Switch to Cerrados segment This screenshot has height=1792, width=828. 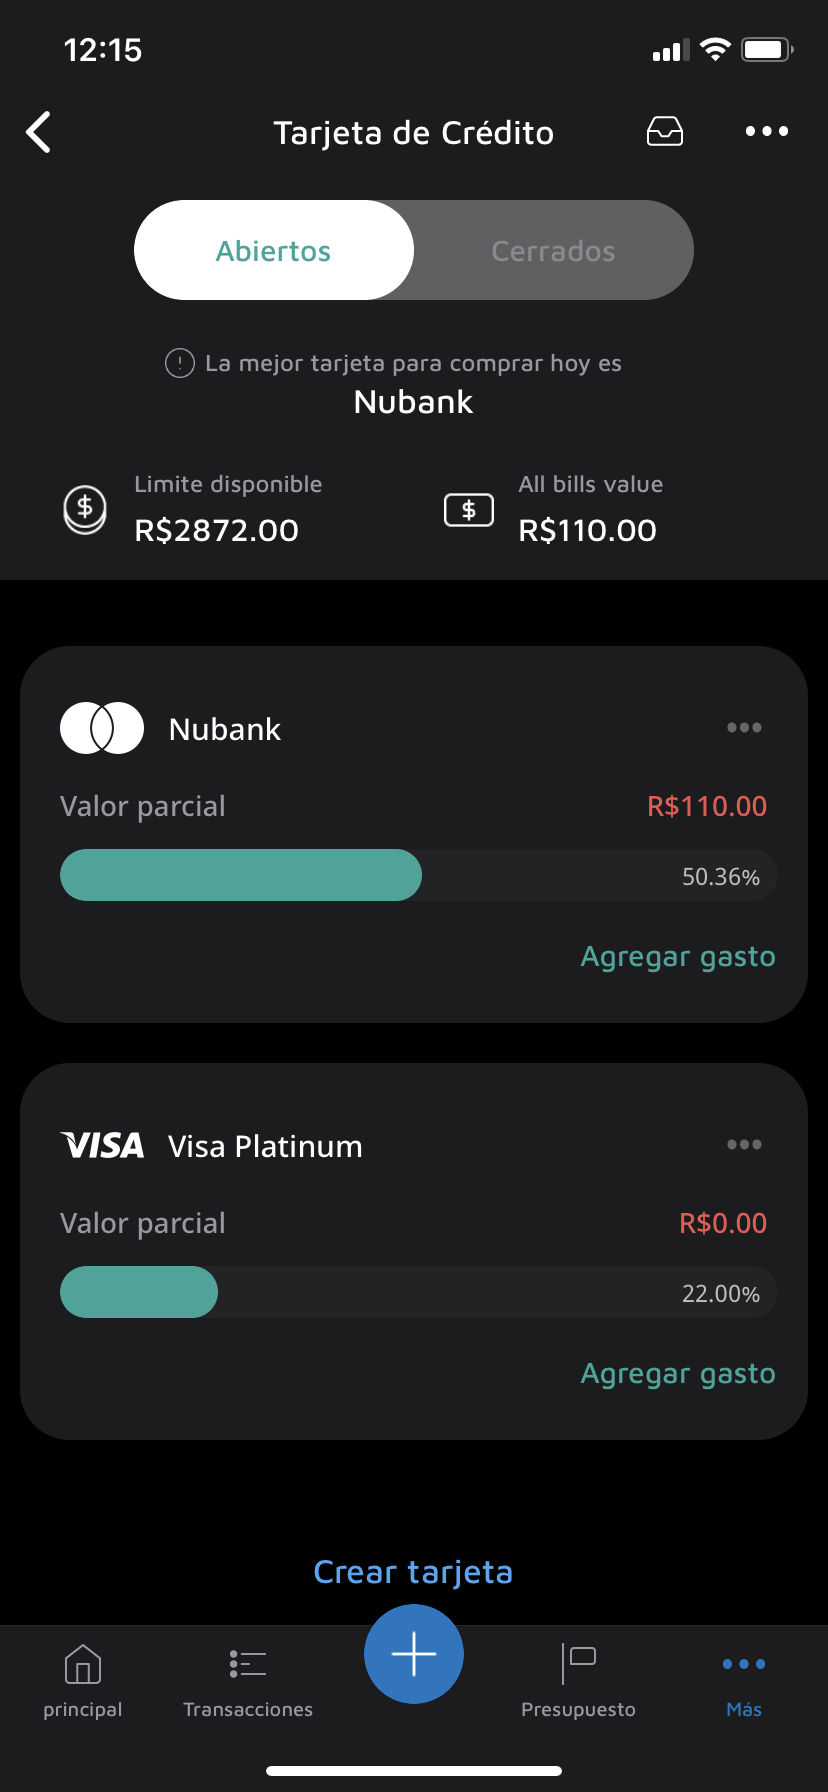(x=553, y=250)
